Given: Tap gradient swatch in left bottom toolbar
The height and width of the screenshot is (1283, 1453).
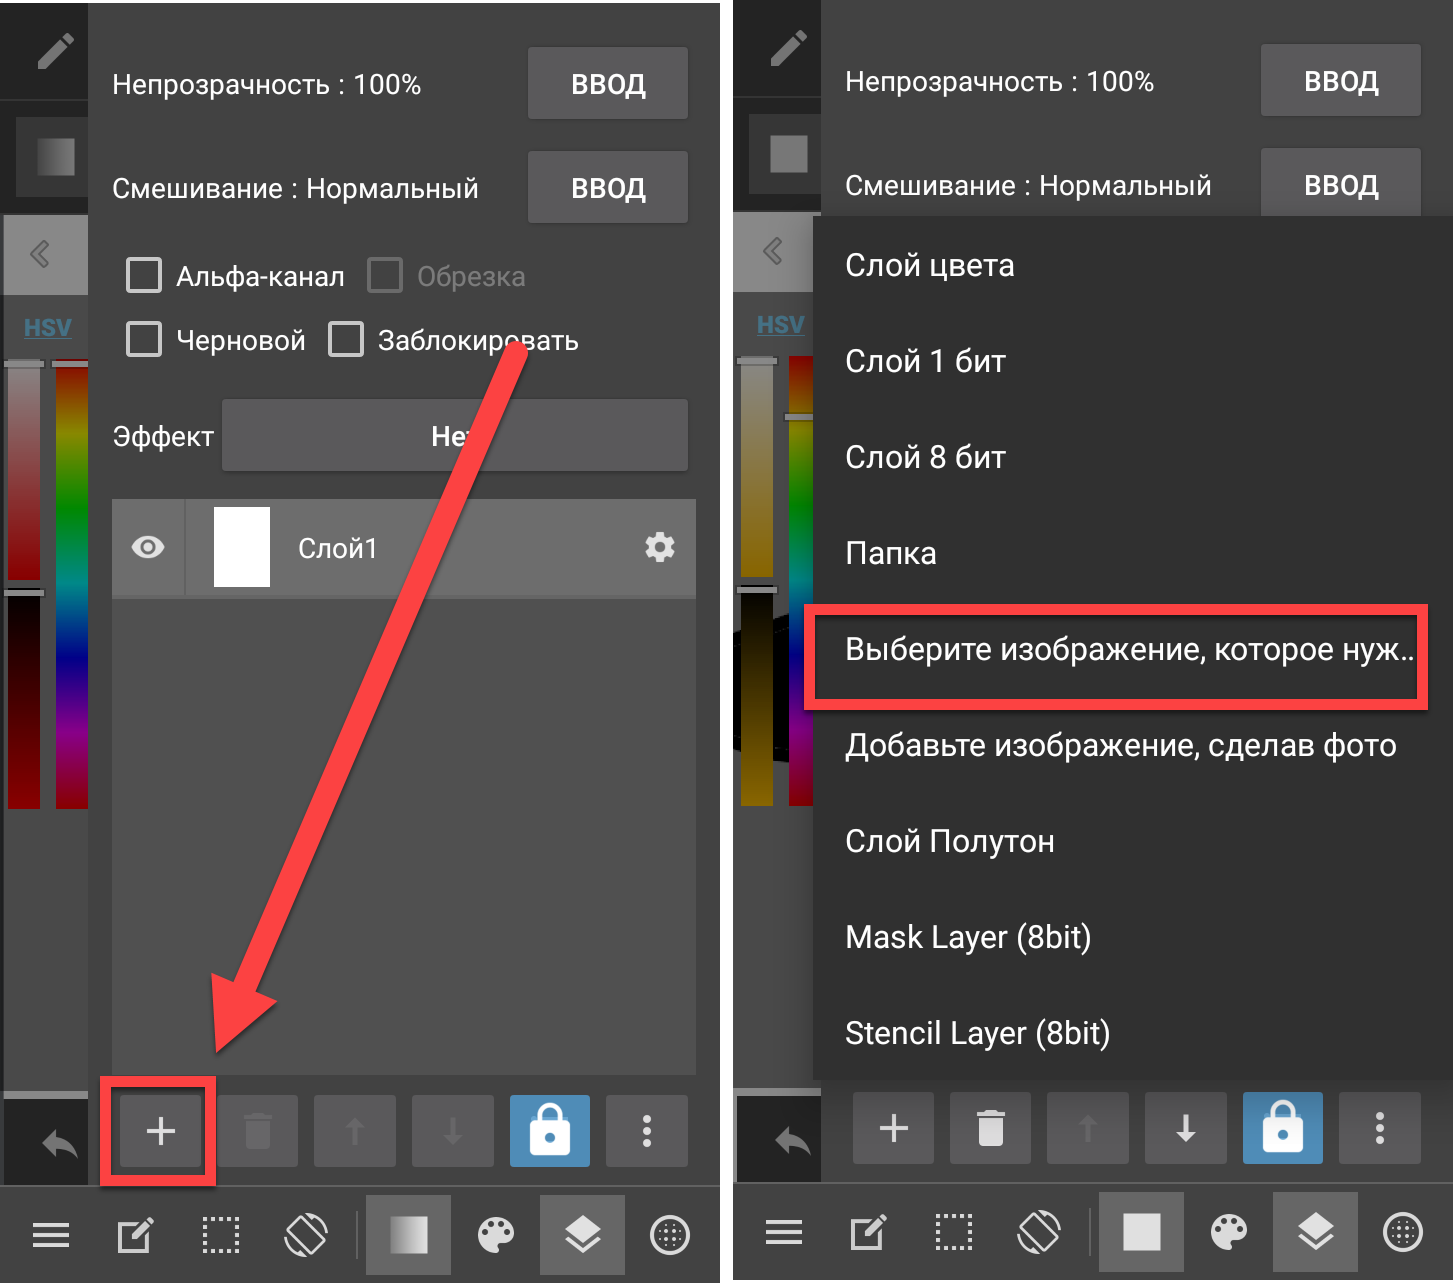Looking at the screenshot, I should tap(408, 1236).
